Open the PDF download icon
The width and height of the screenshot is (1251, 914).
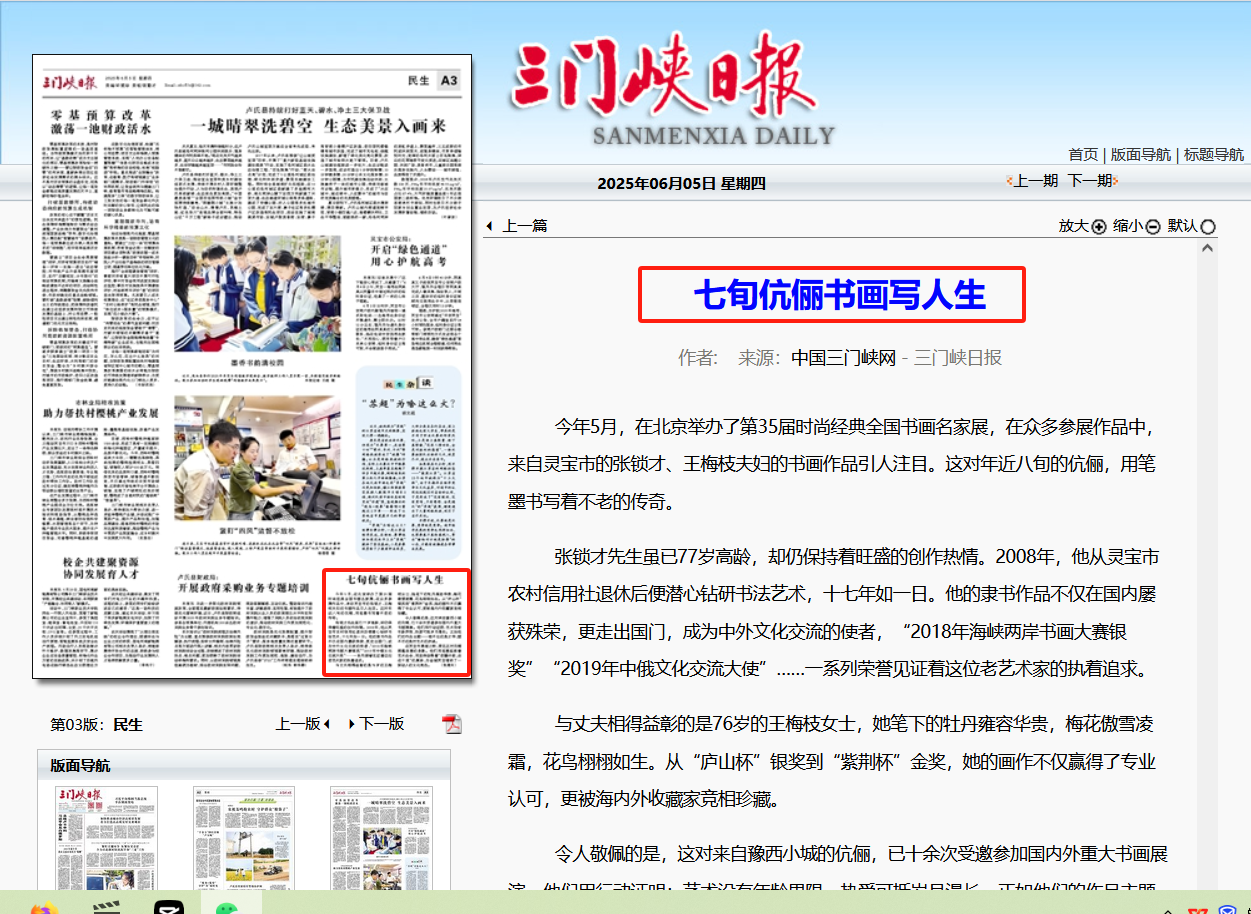click(452, 724)
